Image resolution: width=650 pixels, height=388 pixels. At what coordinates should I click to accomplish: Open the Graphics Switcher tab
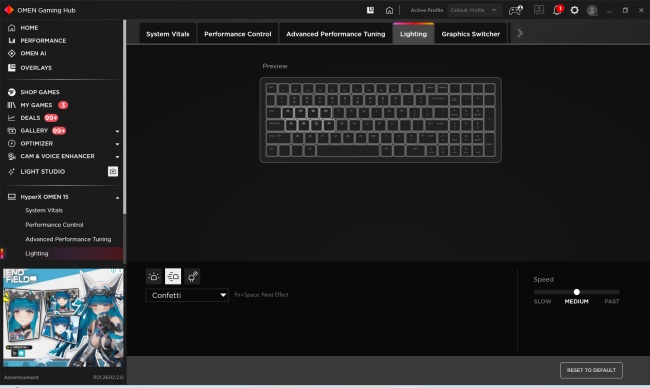[x=471, y=34]
